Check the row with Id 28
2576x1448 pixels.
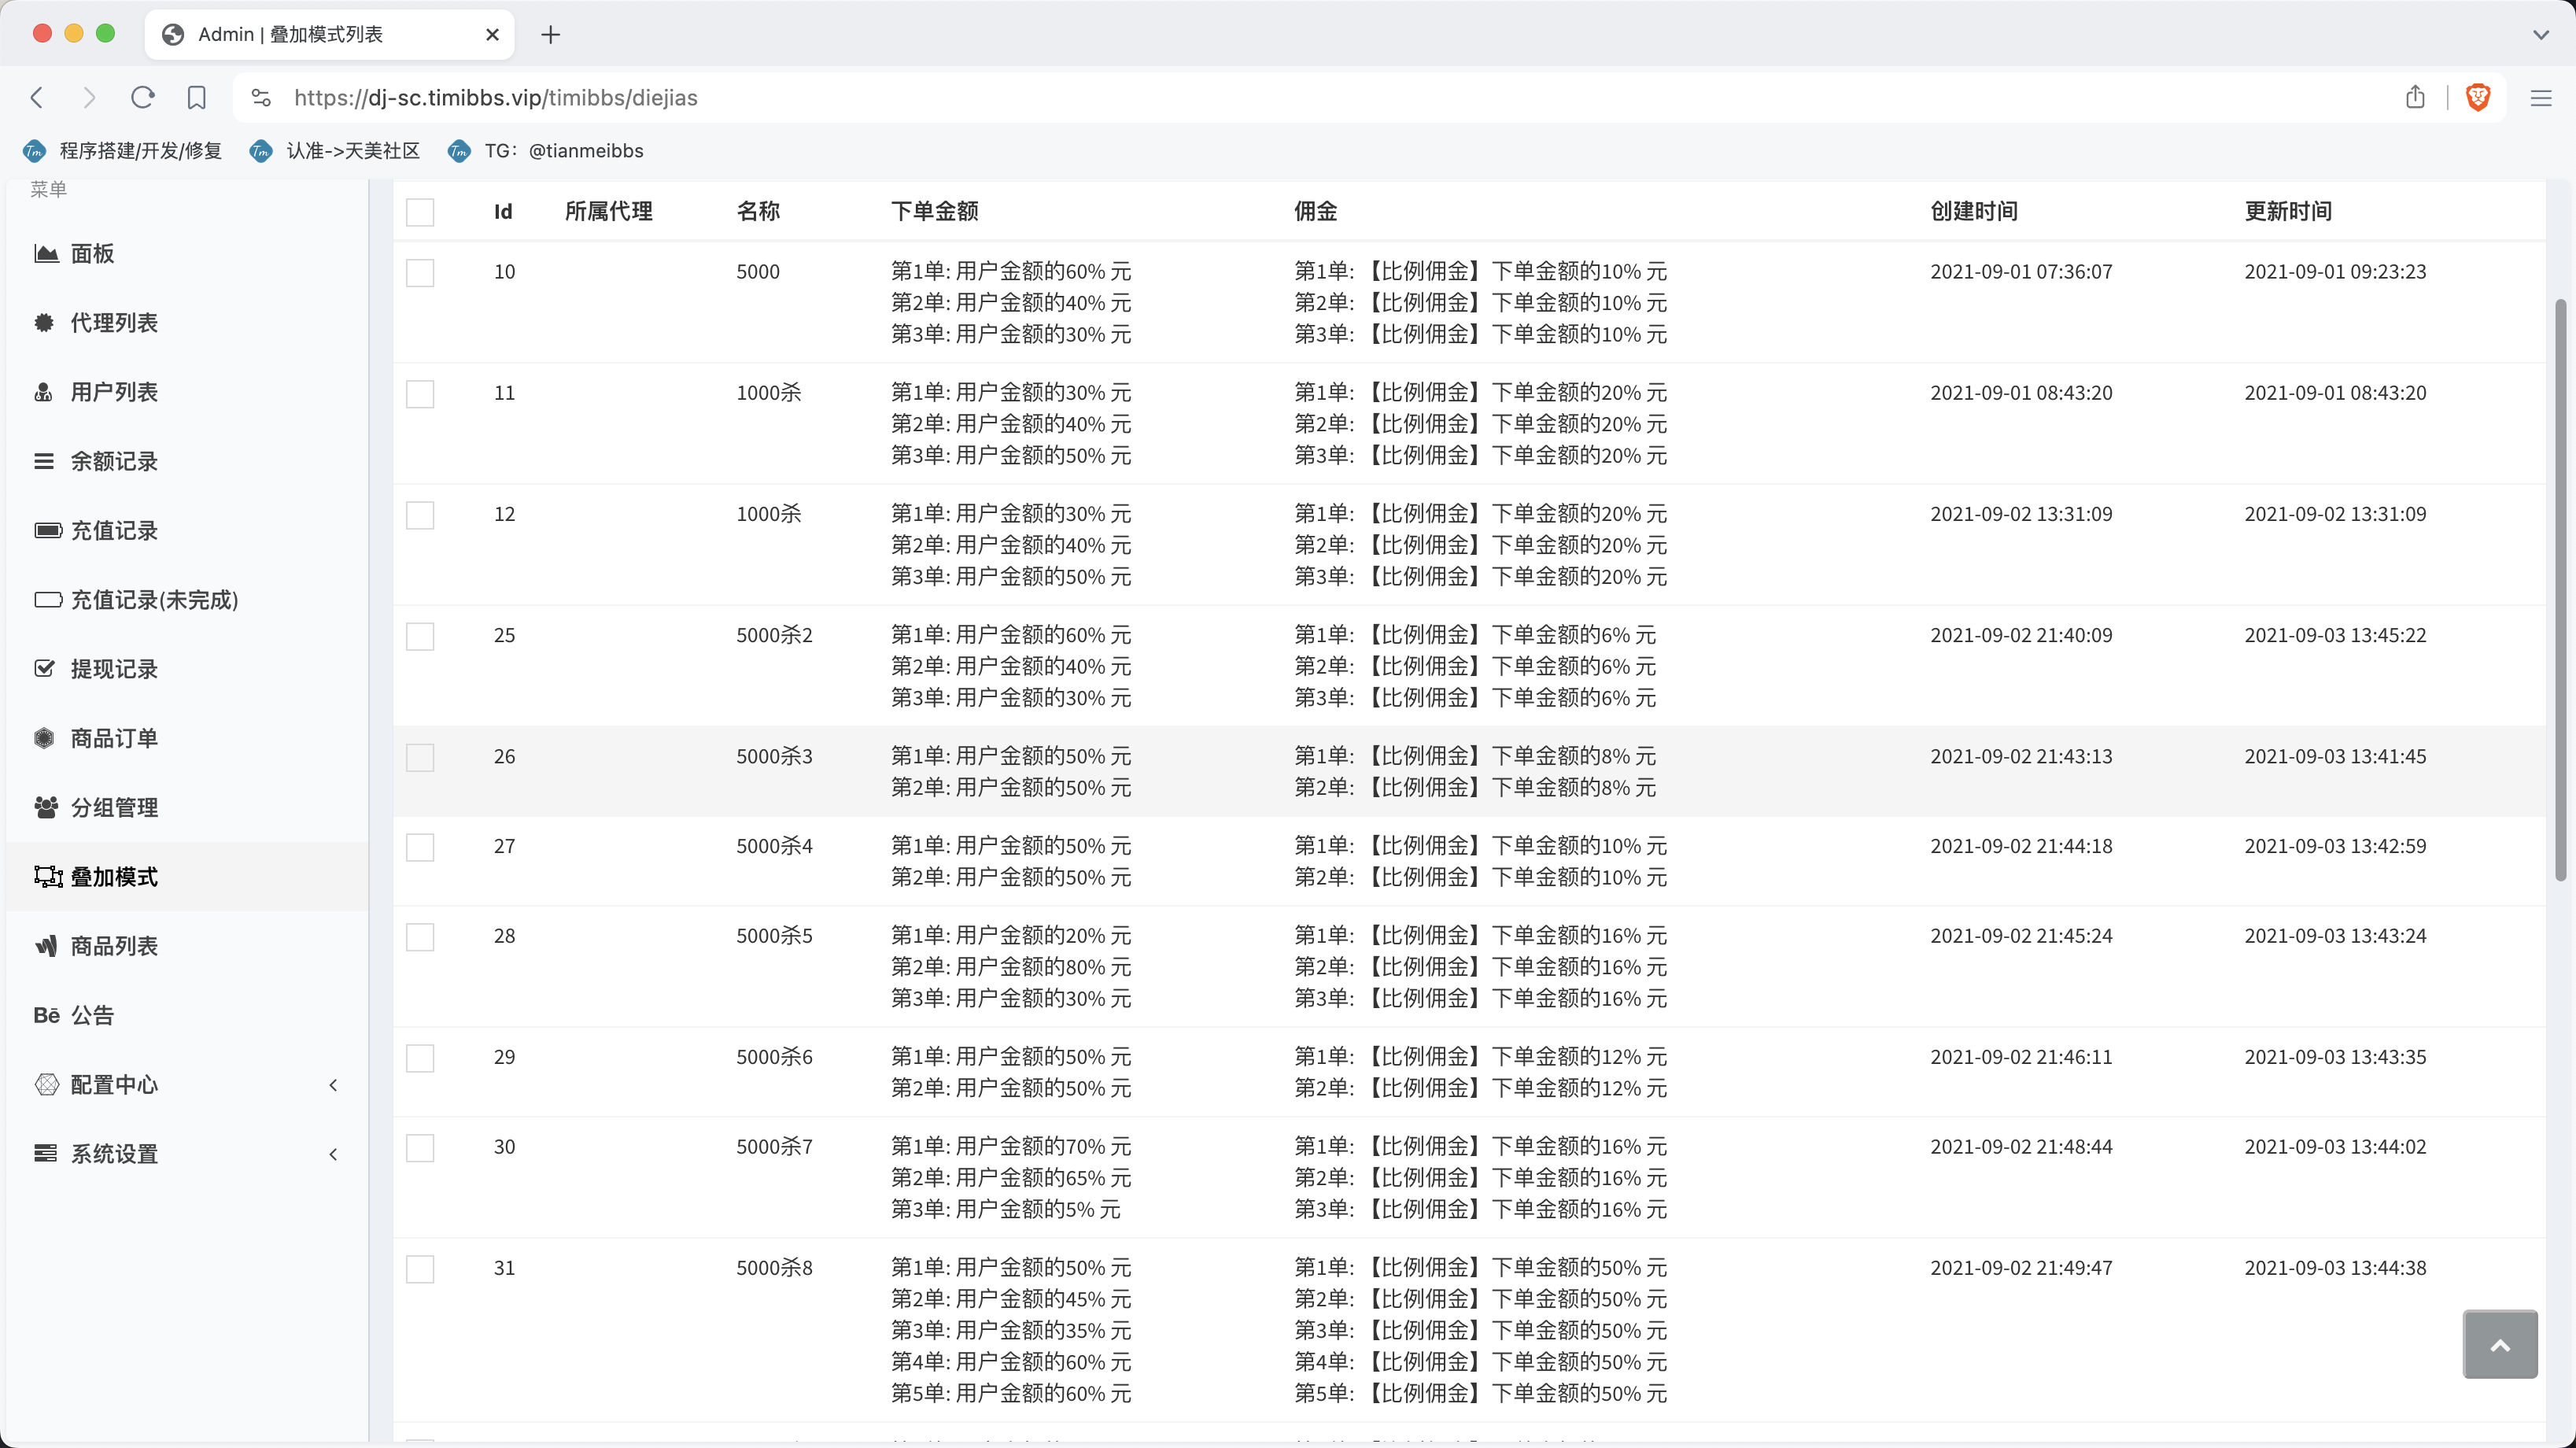[x=420, y=937]
